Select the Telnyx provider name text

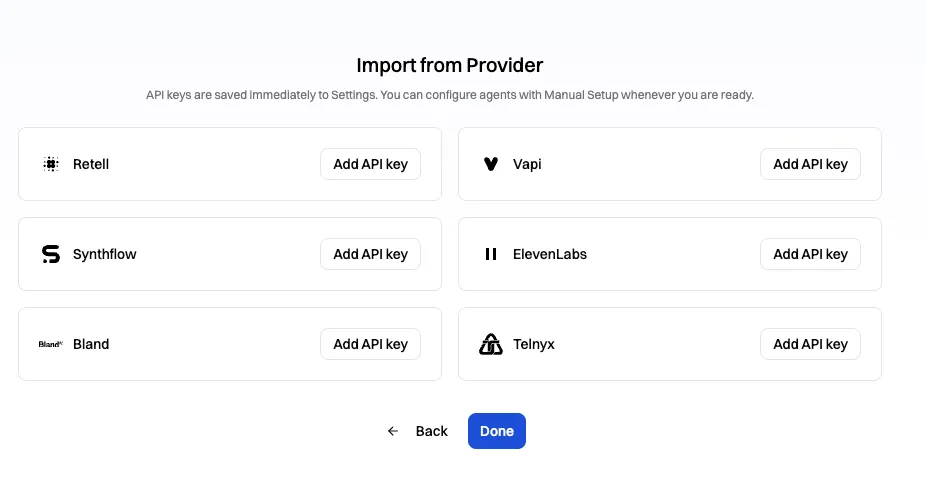click(534, 344)
